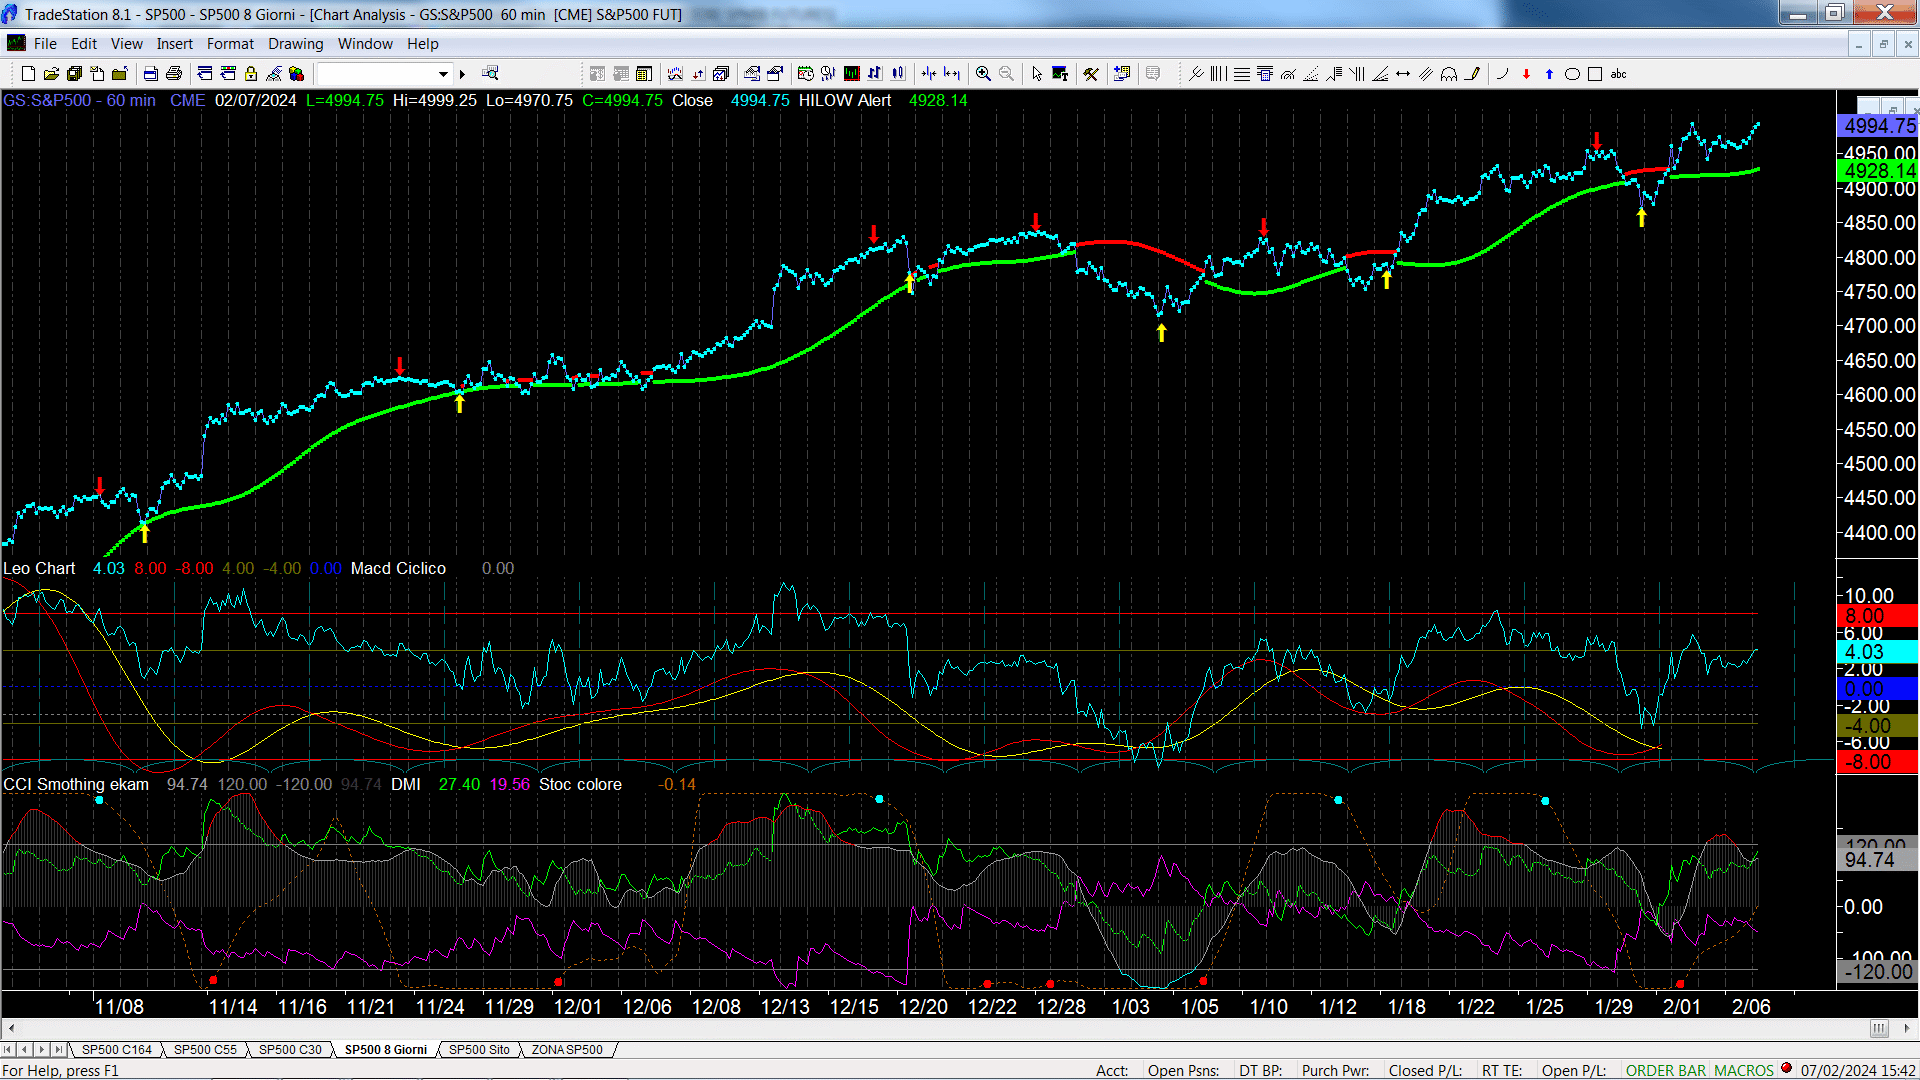Select the SP500 8 Giorni tab
The height and width of the screenshot is (1080, 1920).
click(x=386, y=1050)
